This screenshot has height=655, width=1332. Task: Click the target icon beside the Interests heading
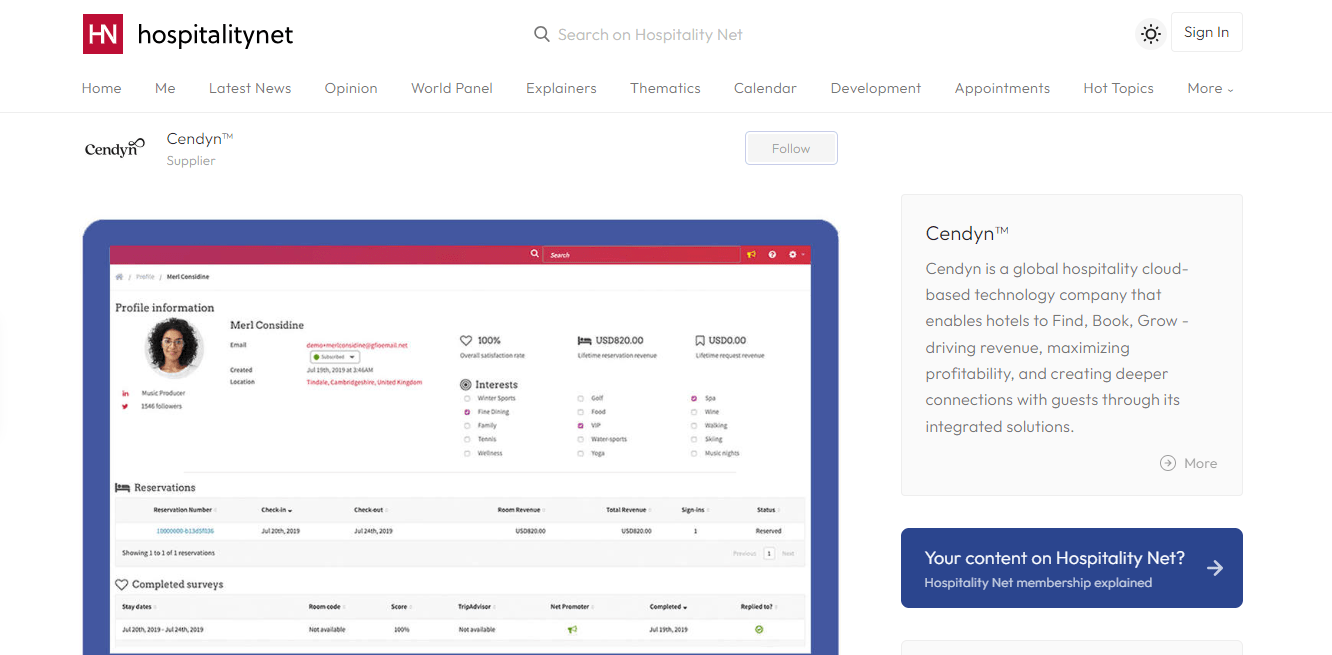point(466,384)
